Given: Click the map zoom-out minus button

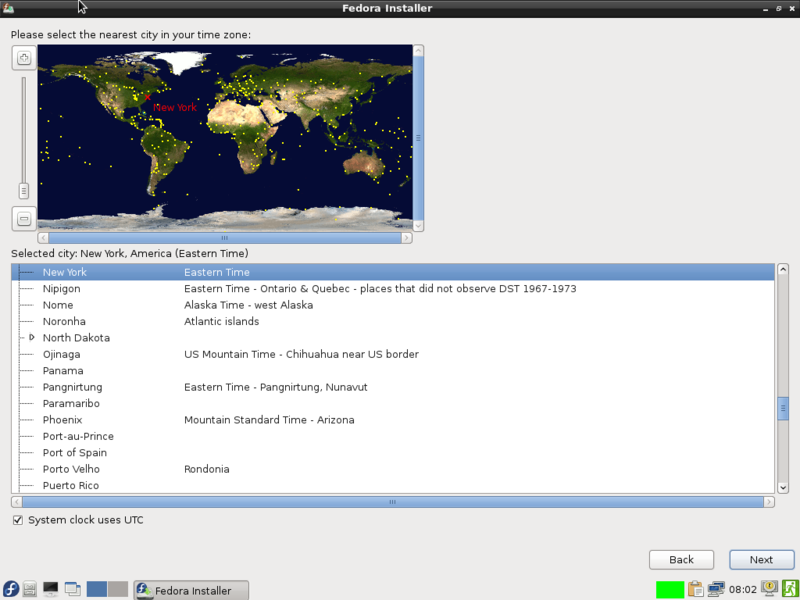Looking at the screenshot, I should (x=24, y=219).
